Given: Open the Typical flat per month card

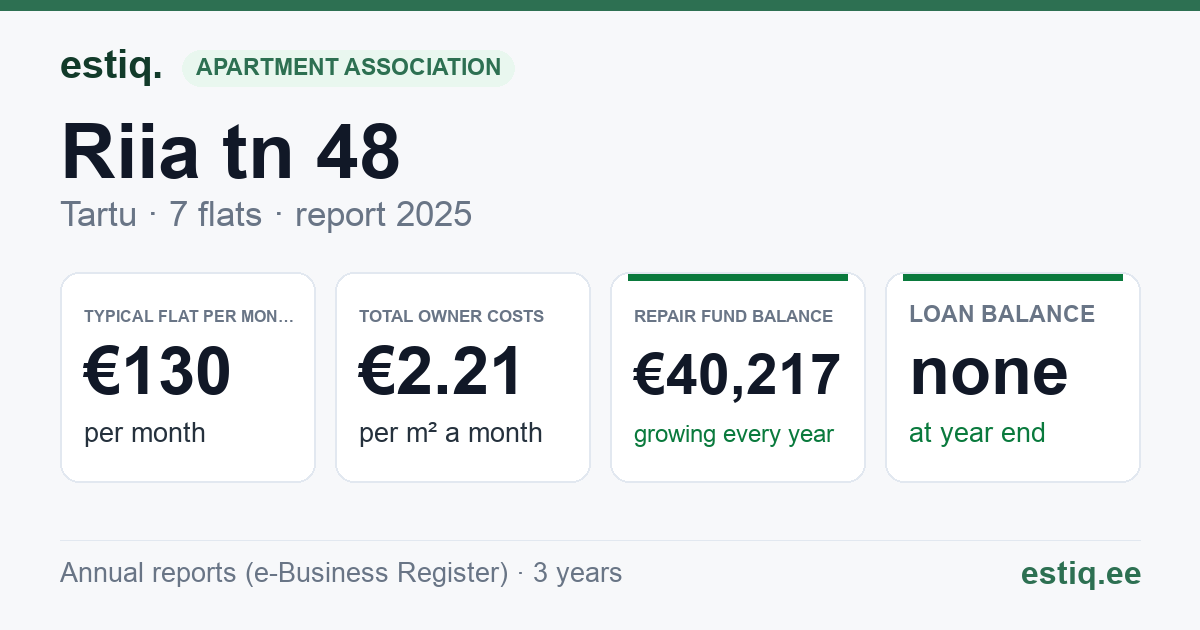Looking at the screenshot, I should [188, 378].
